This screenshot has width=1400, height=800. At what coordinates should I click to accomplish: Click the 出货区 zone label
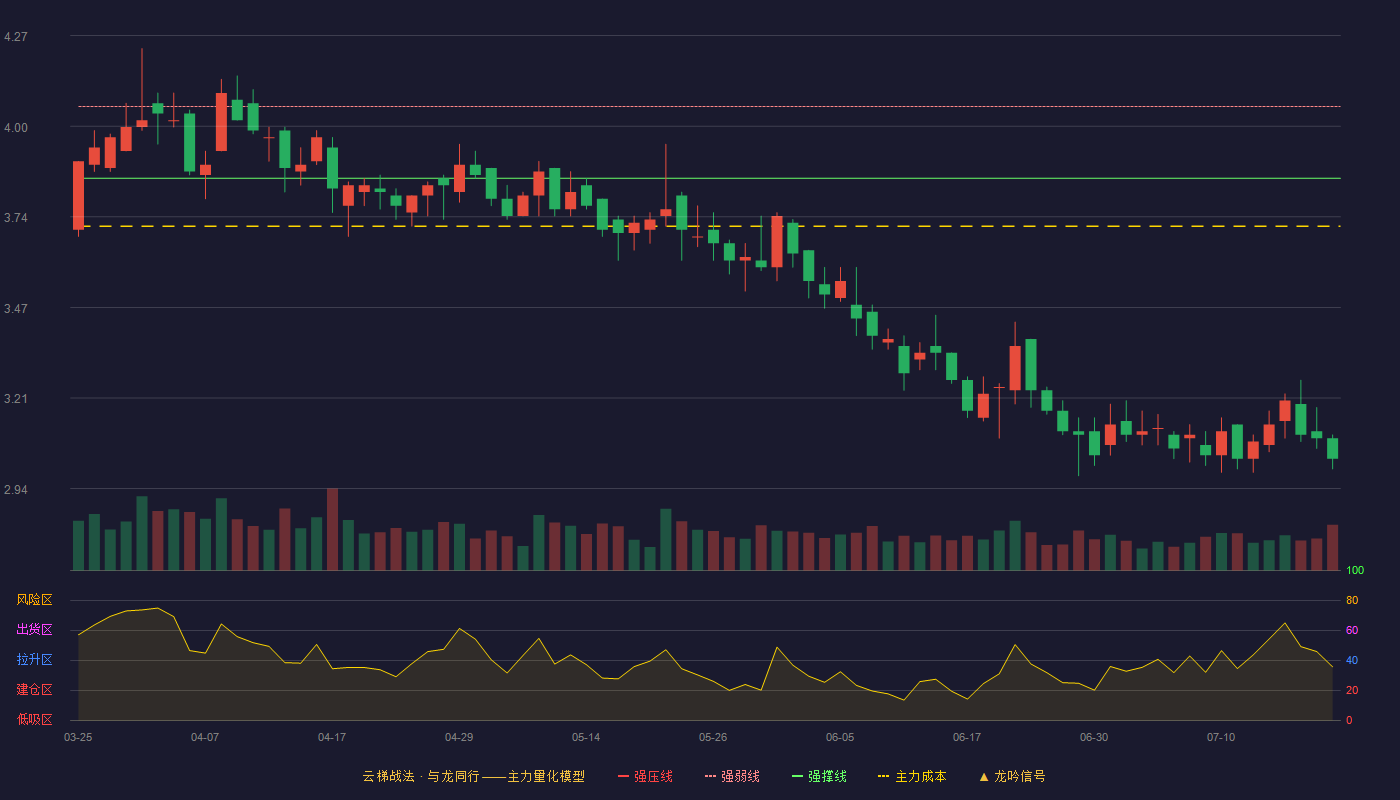34,630
